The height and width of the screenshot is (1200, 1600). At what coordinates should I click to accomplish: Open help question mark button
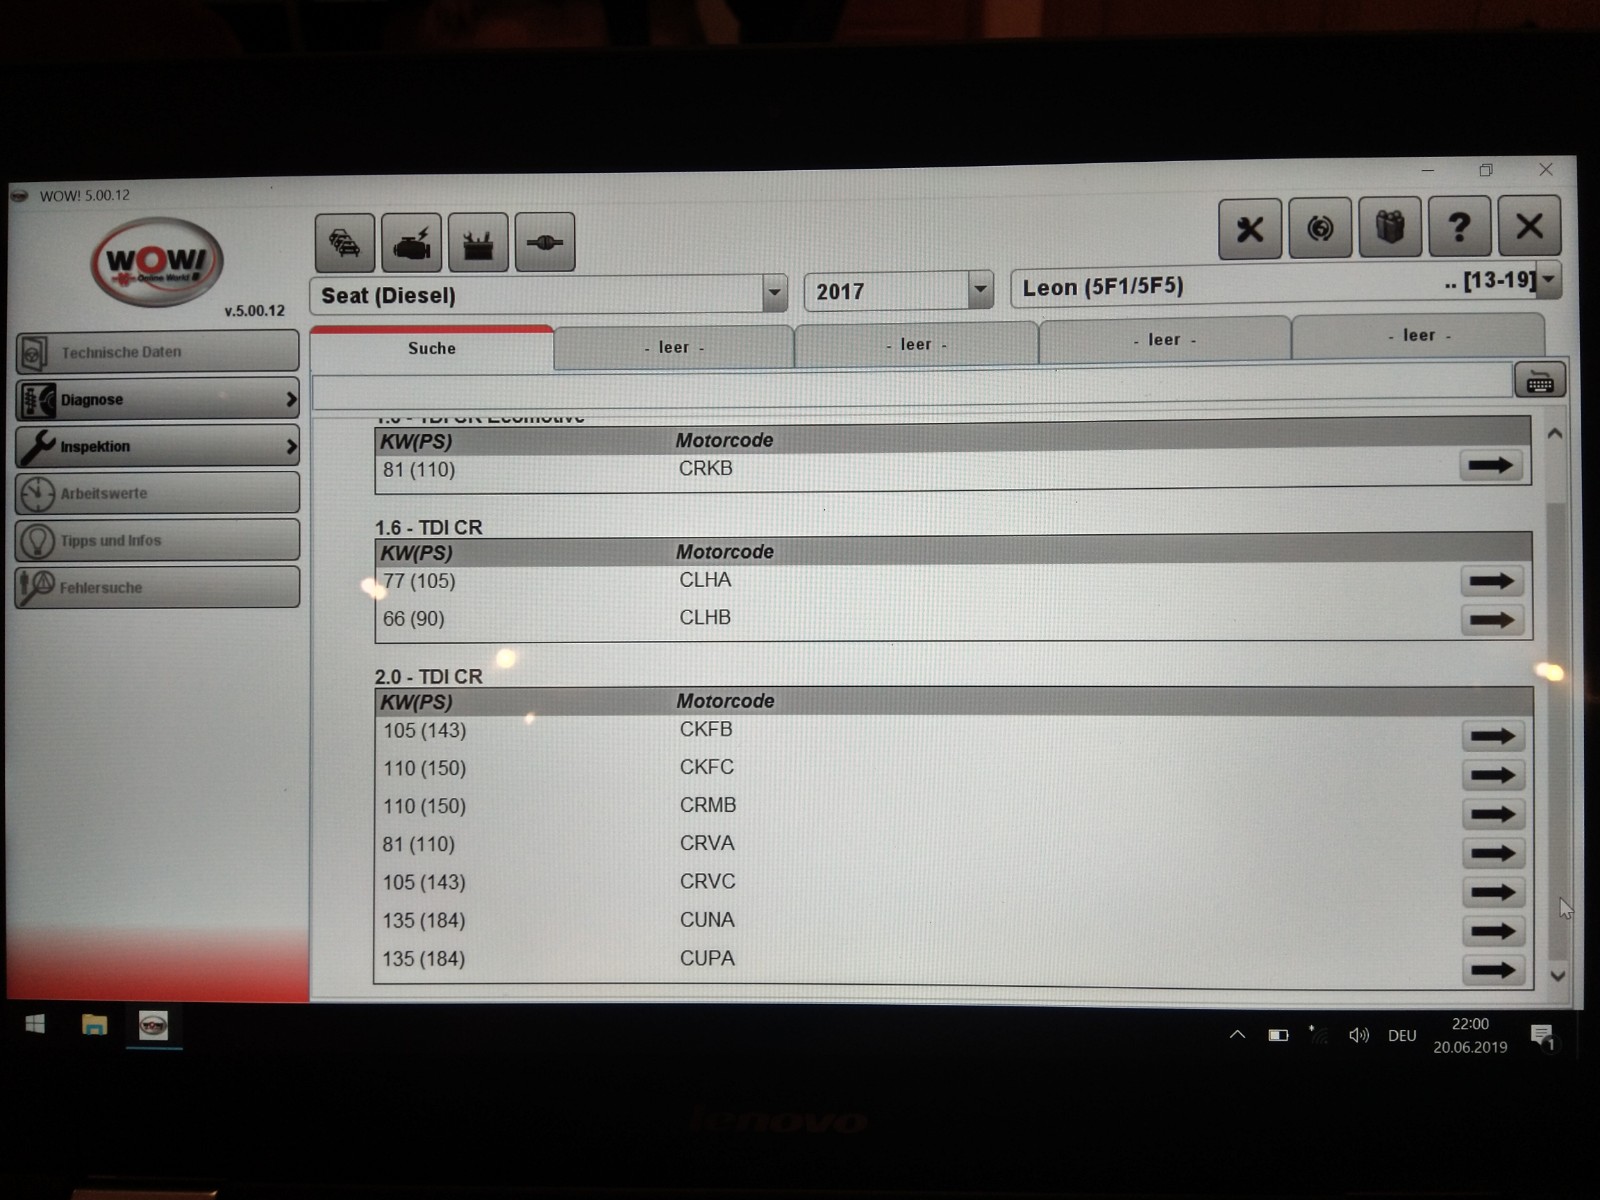click(1460, 226)
